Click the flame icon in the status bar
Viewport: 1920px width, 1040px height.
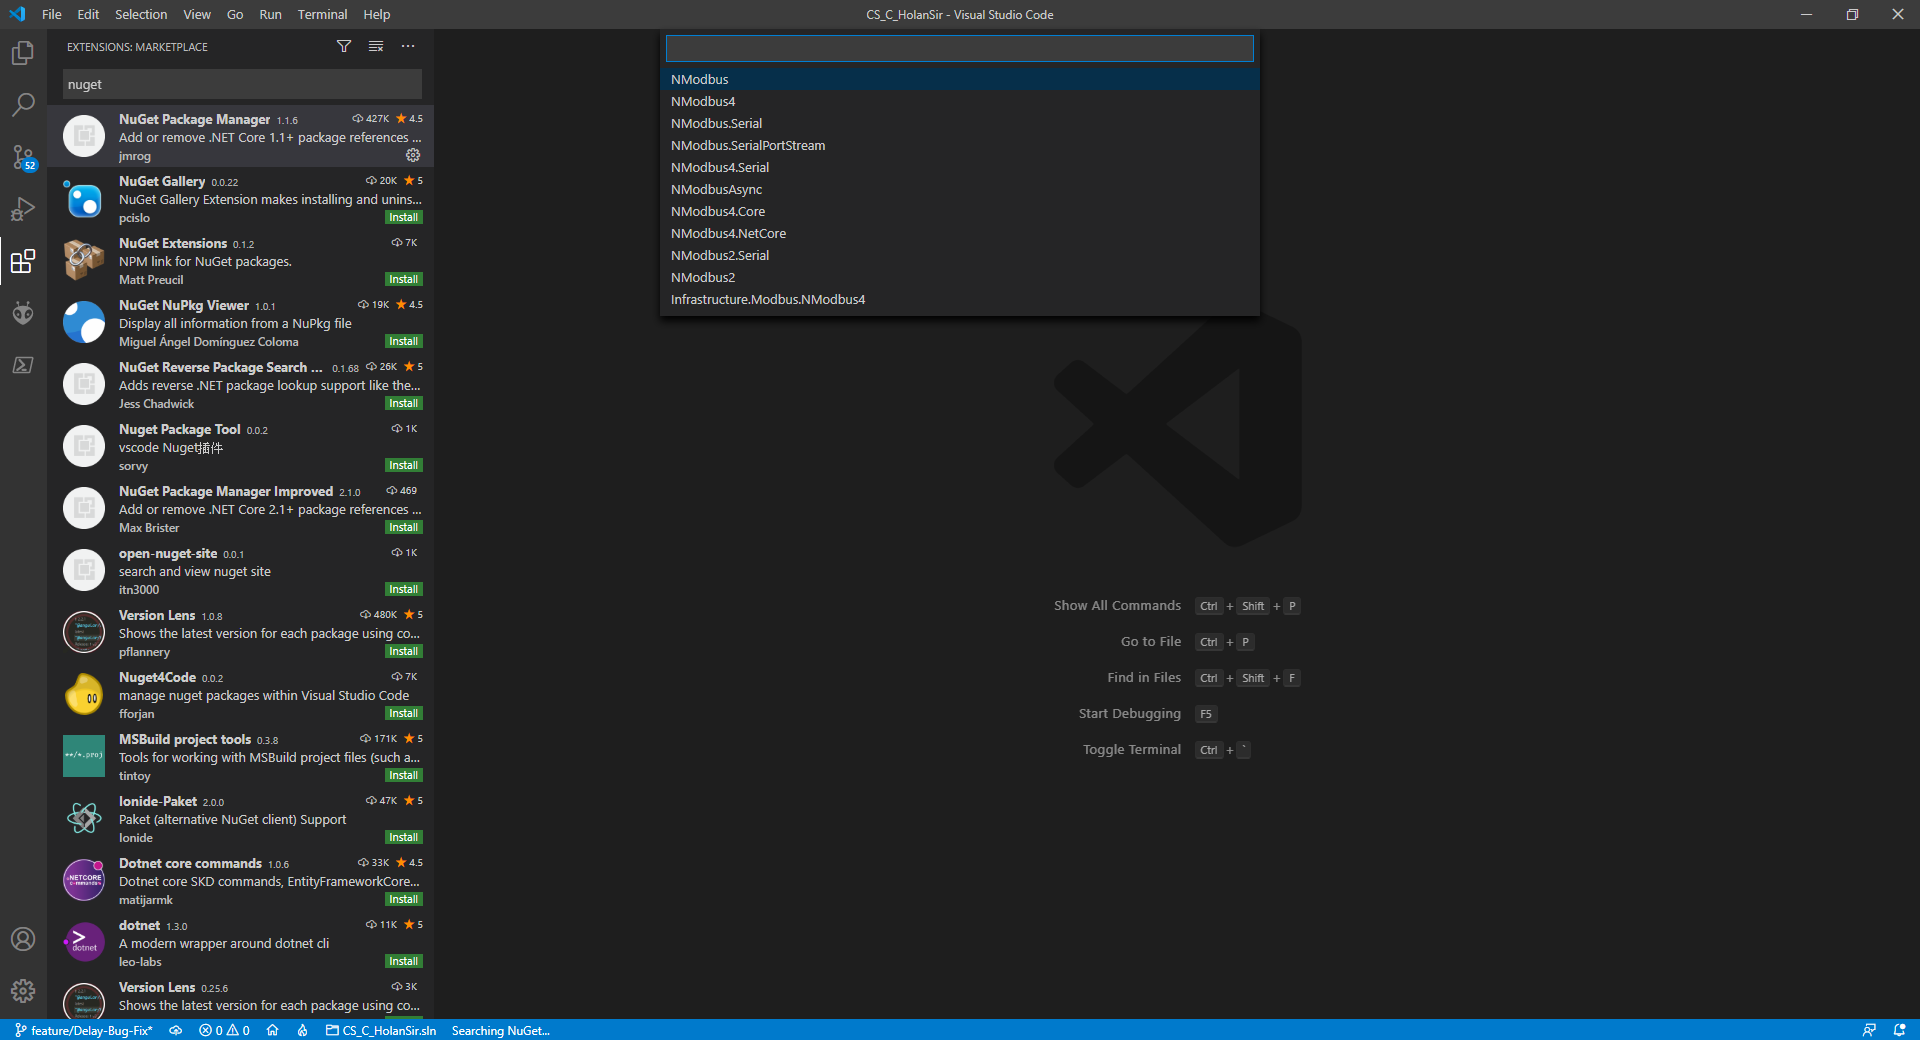[x=303, y=1031]
